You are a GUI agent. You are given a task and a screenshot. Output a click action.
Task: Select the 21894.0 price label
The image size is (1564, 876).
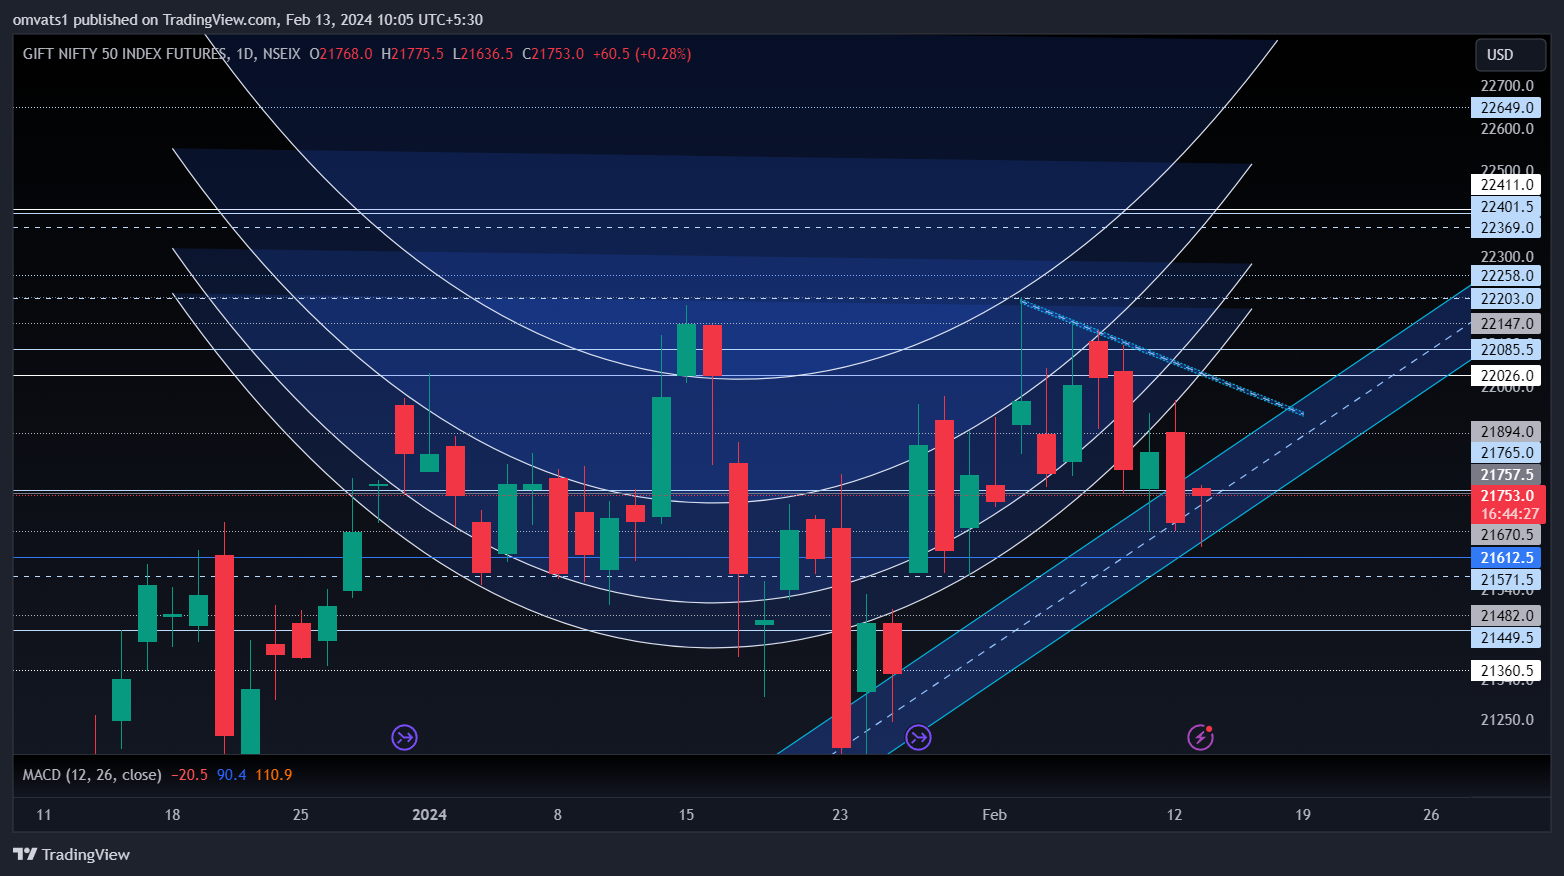coord(1506,432)
